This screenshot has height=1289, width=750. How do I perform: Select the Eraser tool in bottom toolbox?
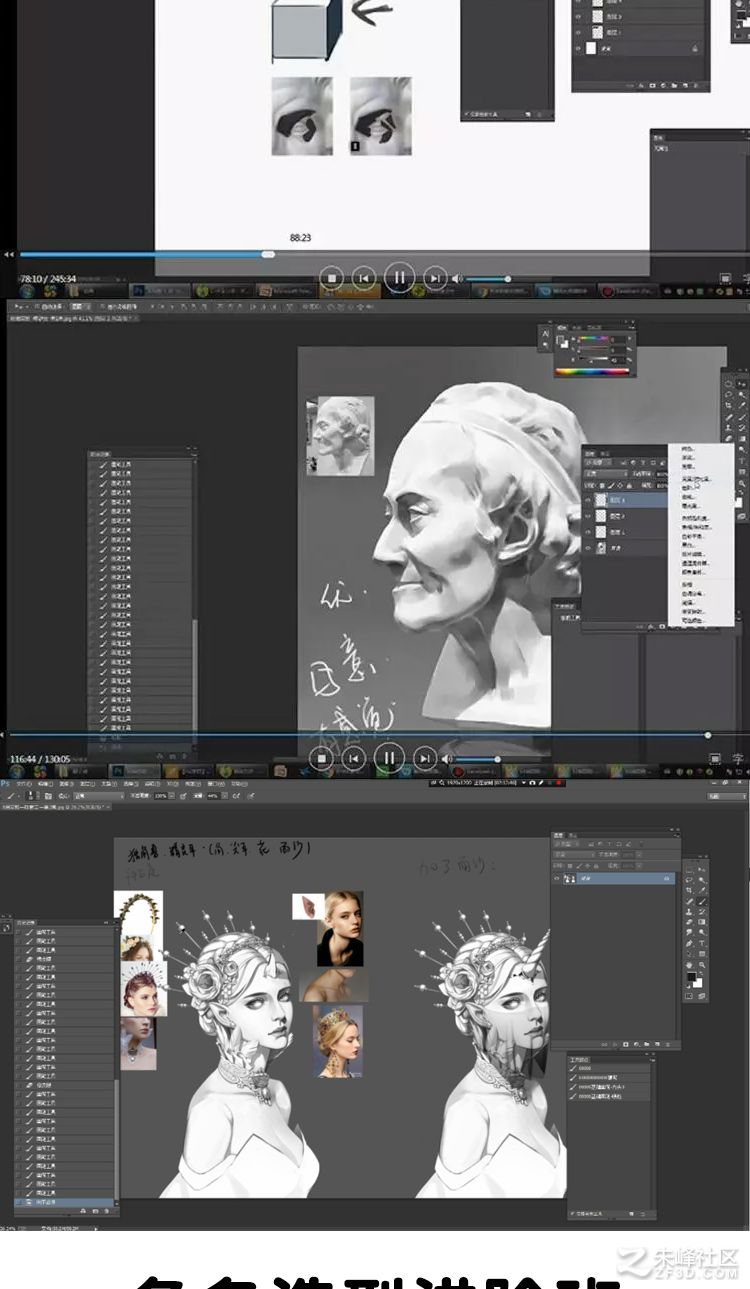689,922
